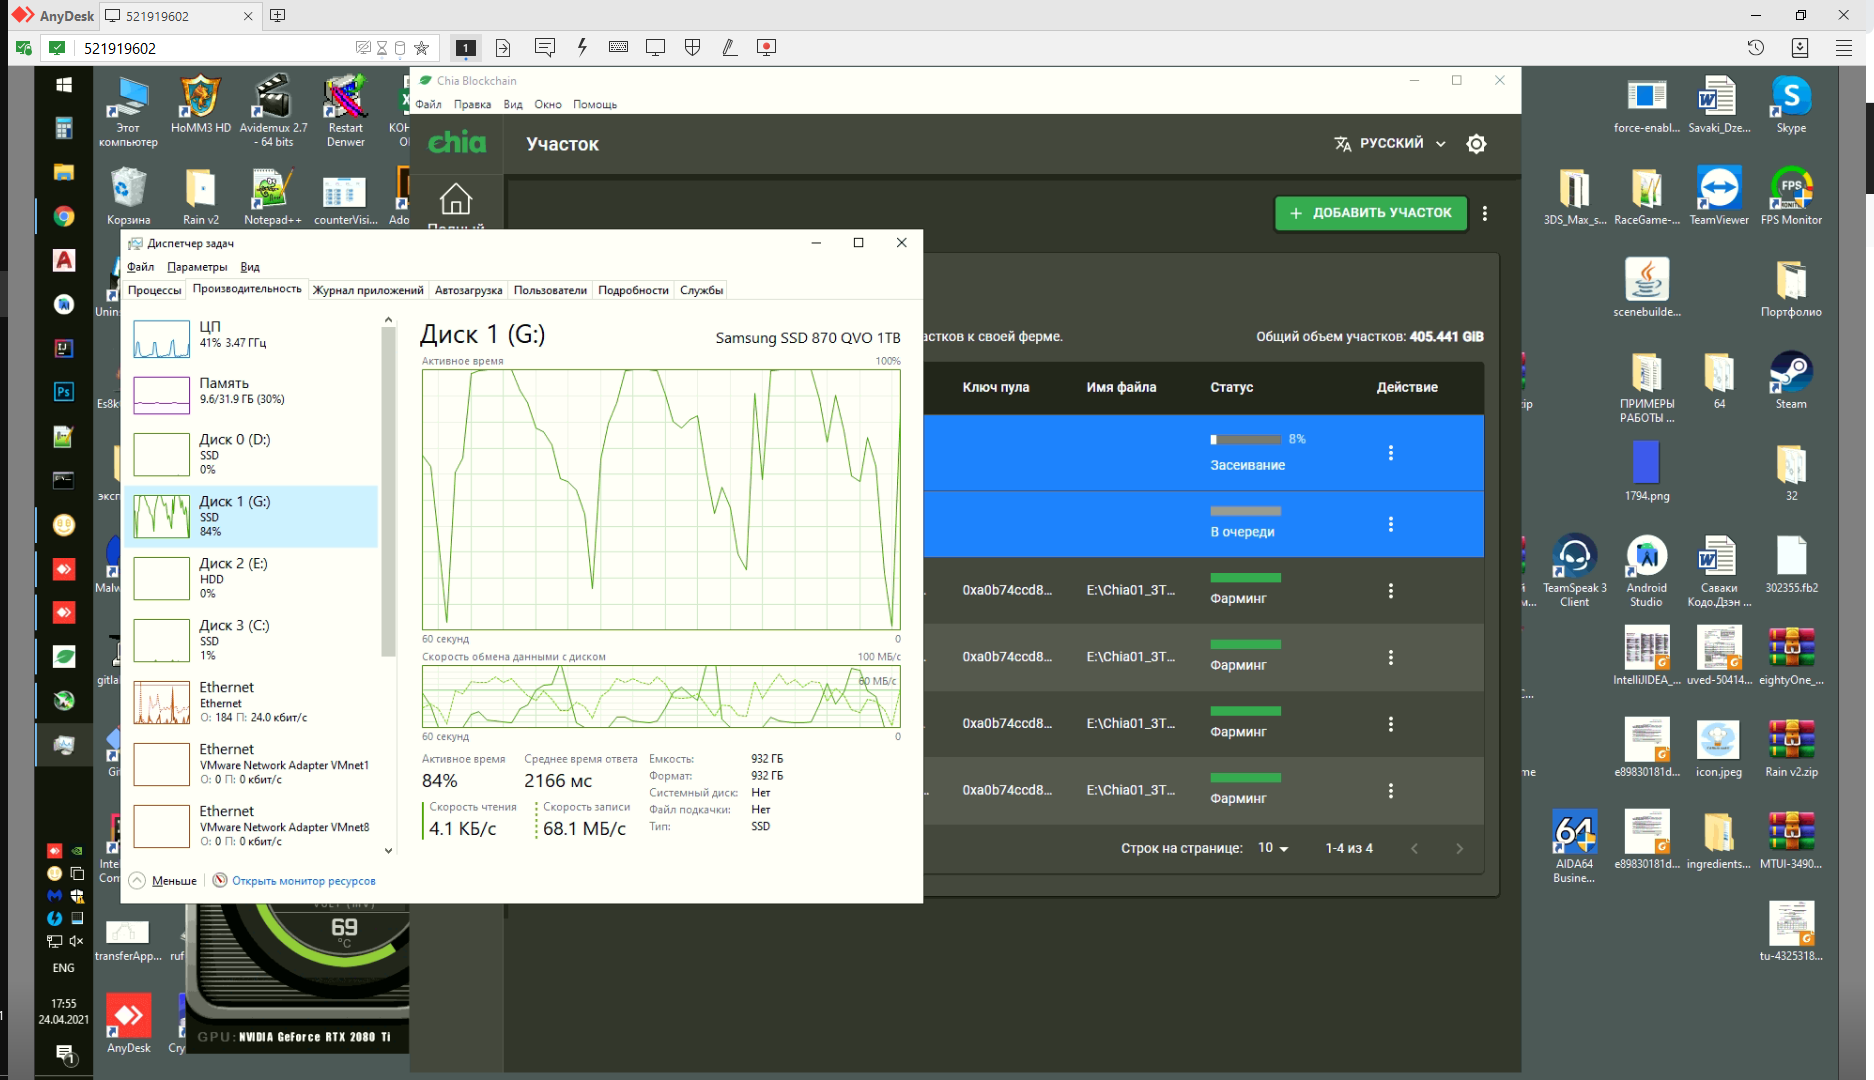This screenshot has width=1874, height=1080.
Task: Click the ДОБАВИТЬ УЧАСТОК button
Action: [1371, 213]
